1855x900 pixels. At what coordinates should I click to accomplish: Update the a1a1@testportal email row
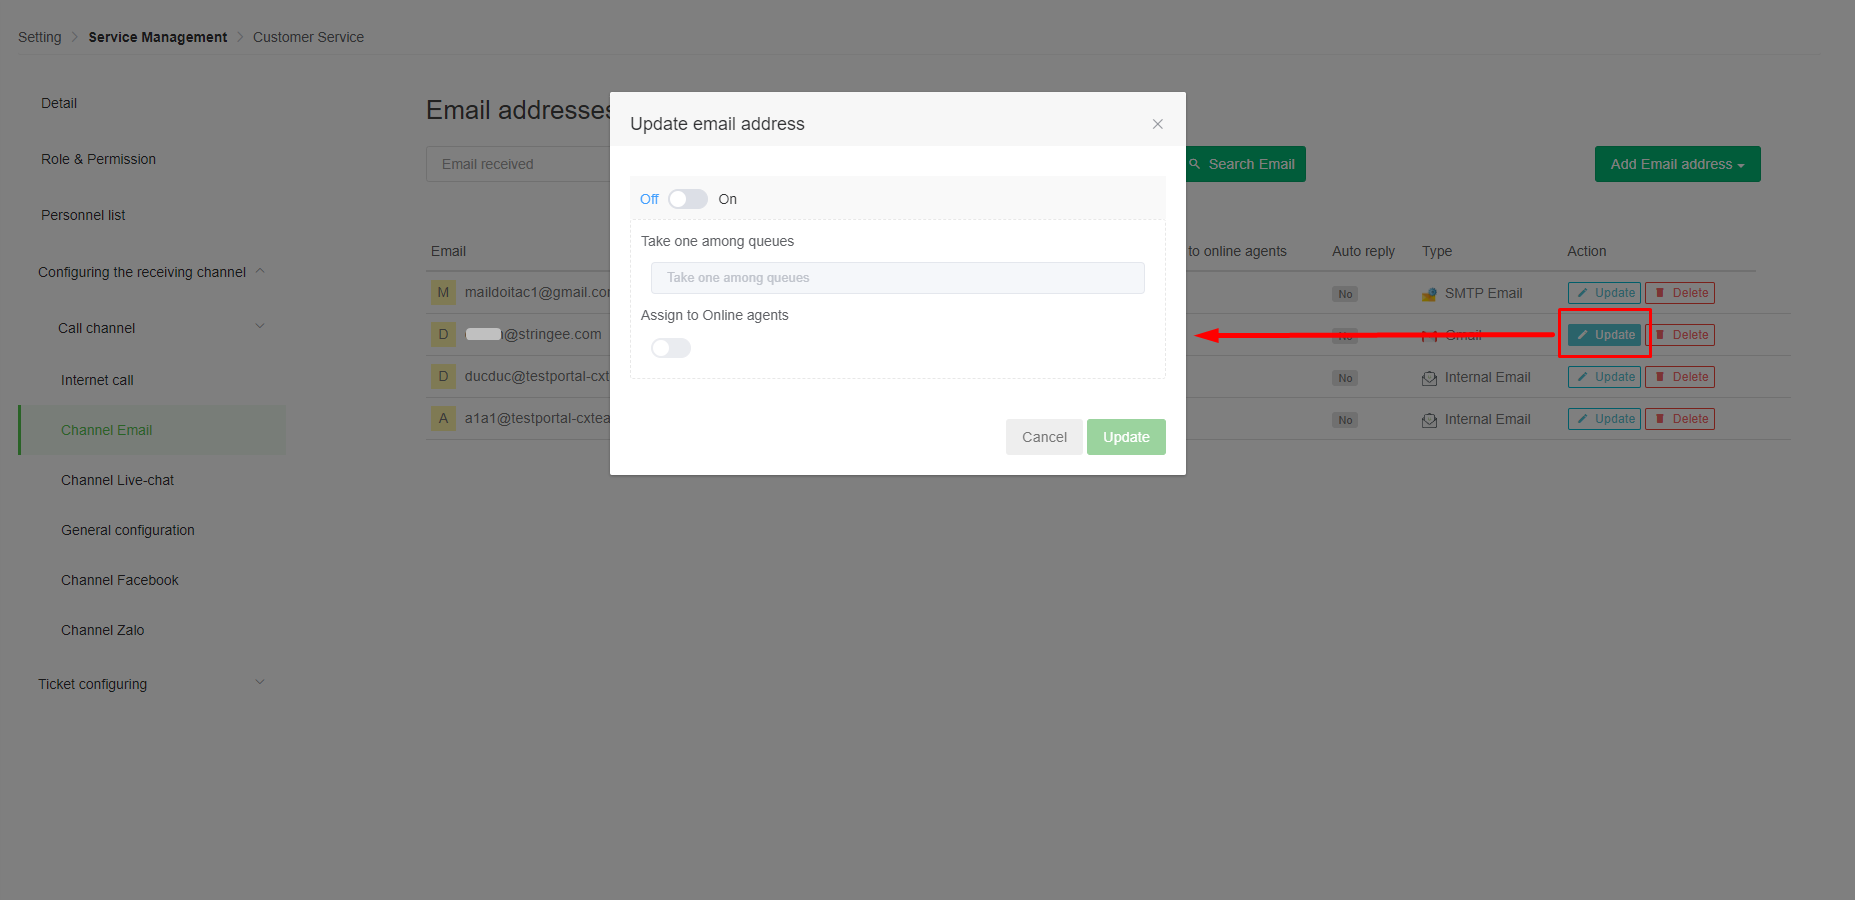click(1604, 419)
